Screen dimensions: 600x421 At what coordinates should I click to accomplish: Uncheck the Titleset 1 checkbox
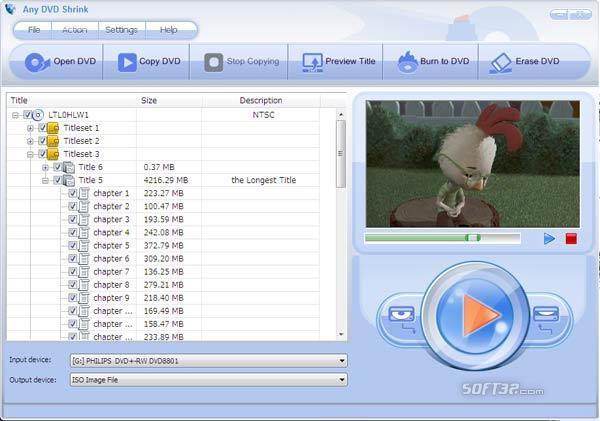pyautogui.click(x=42, y=127)
